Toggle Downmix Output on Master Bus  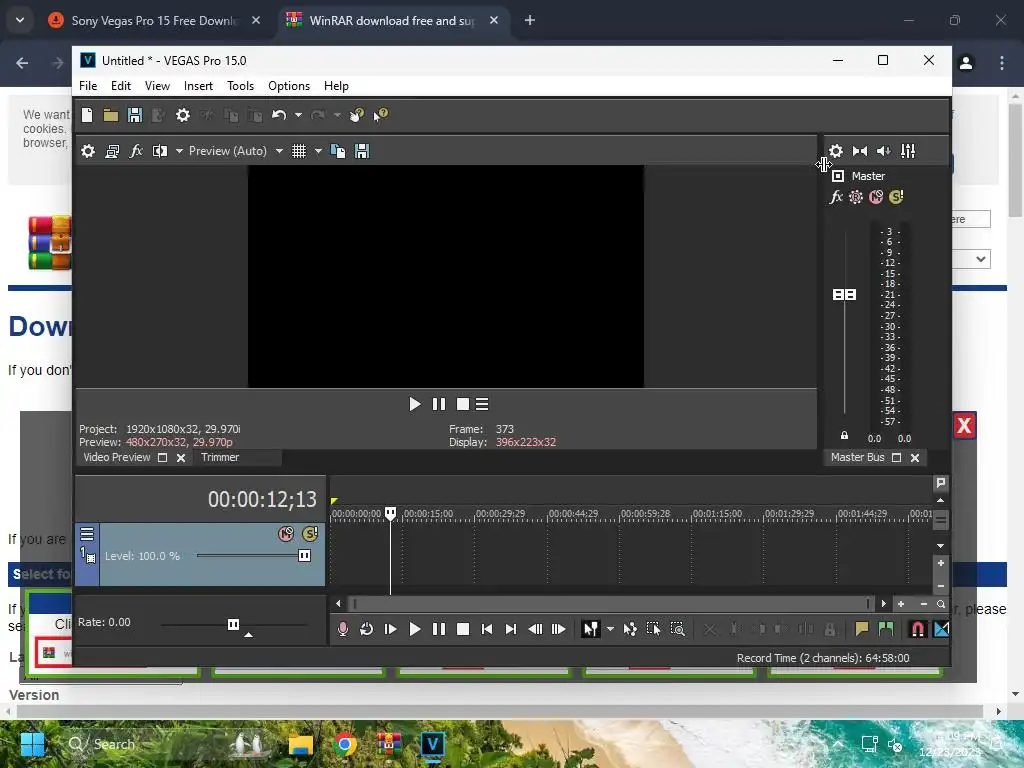[860, 152]
